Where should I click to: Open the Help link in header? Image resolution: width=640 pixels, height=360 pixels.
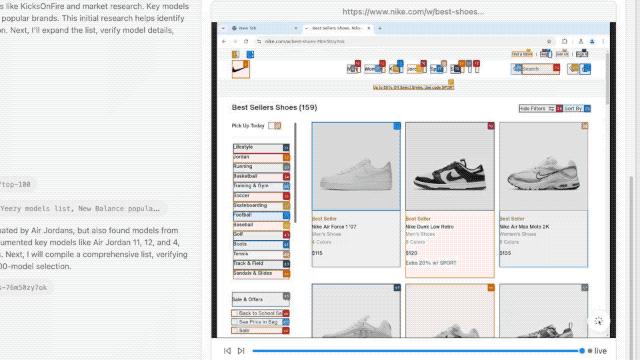point(546,53)
